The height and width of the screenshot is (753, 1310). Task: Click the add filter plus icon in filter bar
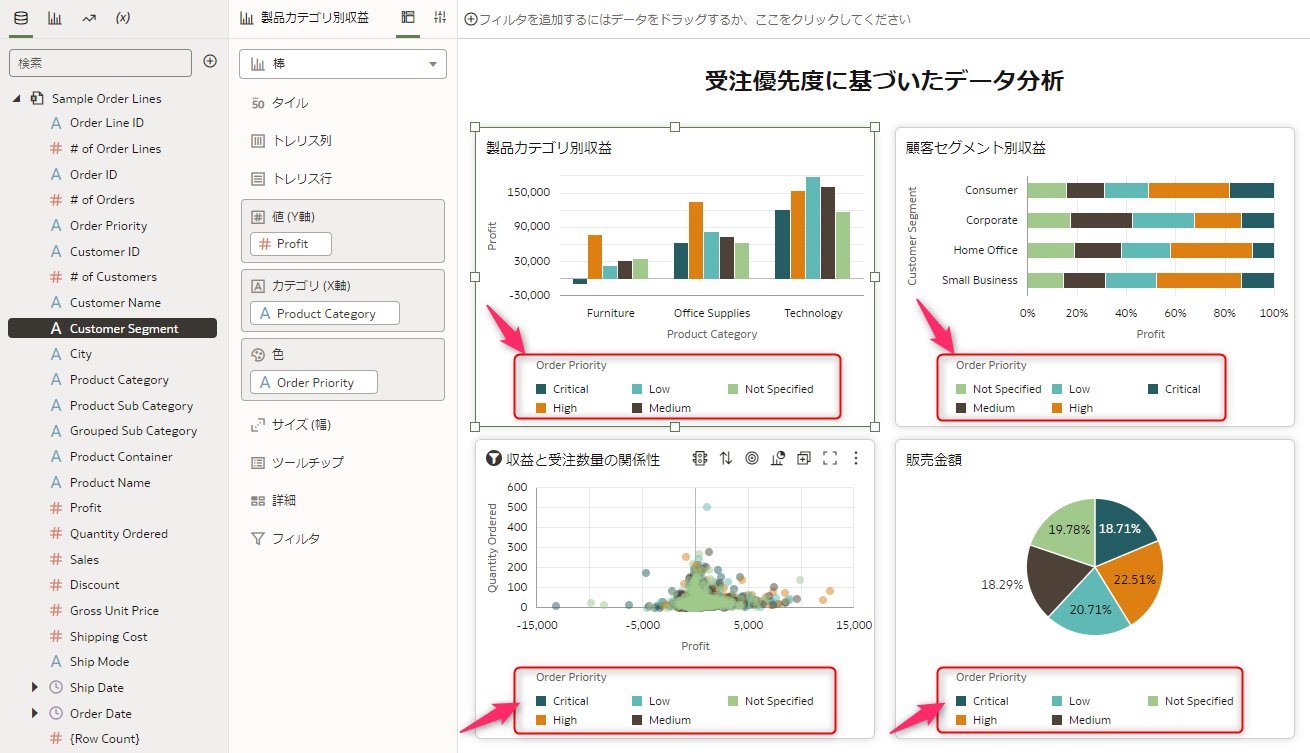pos(471,19)
